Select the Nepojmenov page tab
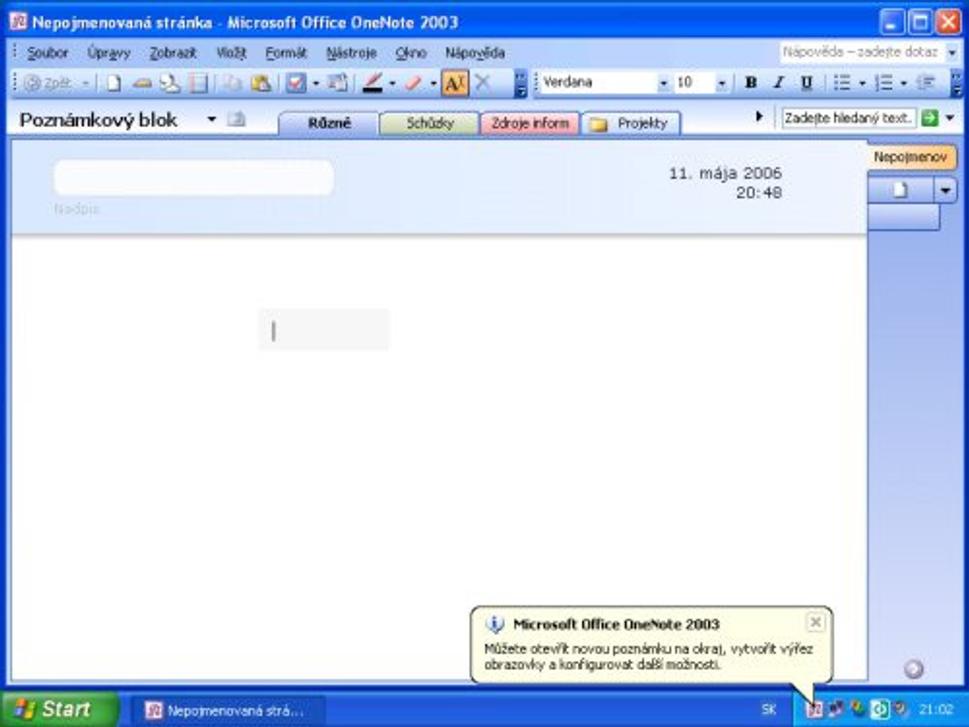Screen dimensions: 969x727 click(910, 157)
